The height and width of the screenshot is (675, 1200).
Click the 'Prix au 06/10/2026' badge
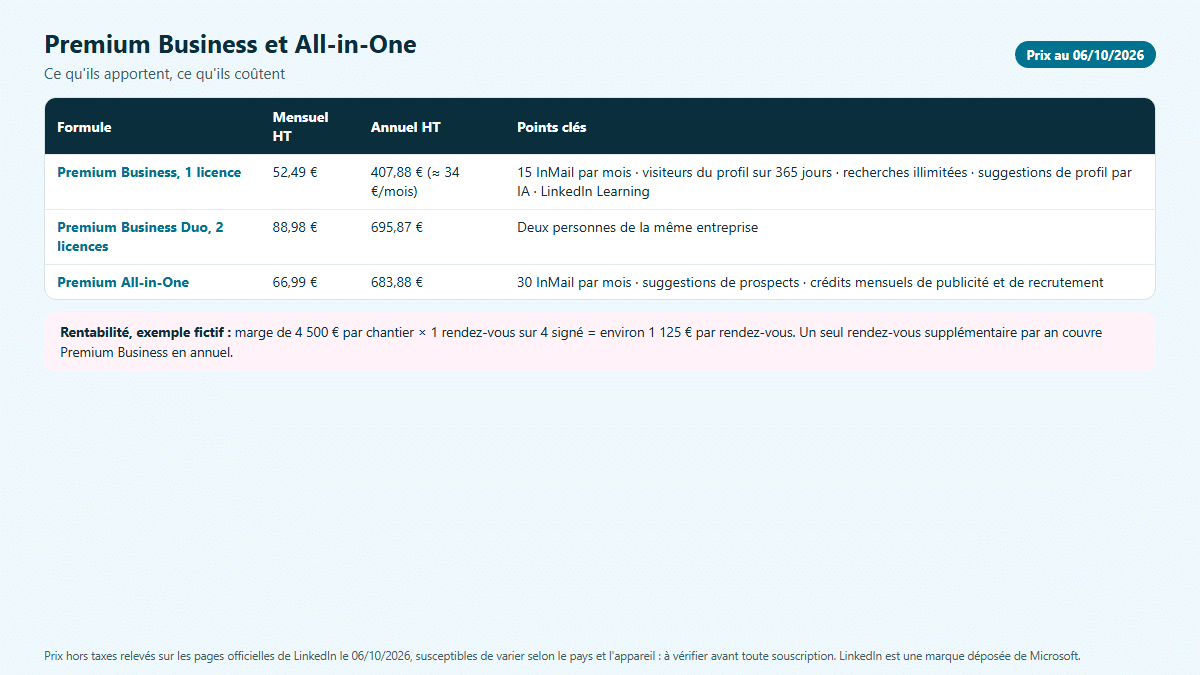pos(1085,55)
